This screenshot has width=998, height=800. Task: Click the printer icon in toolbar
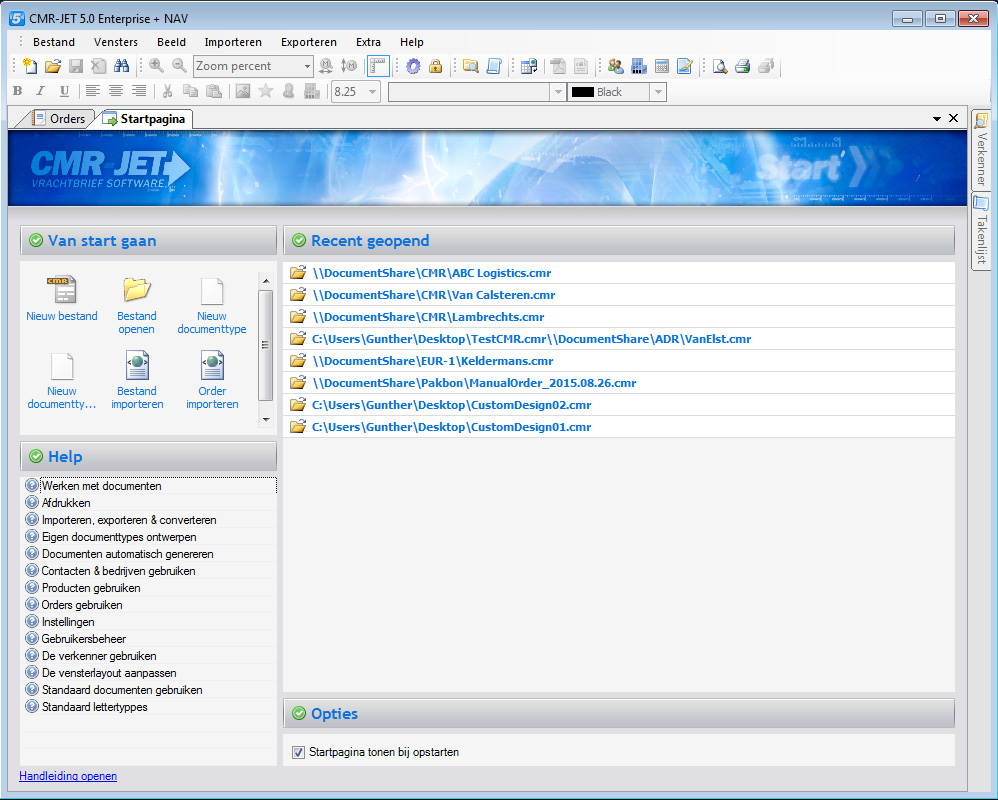click(743, 67)
